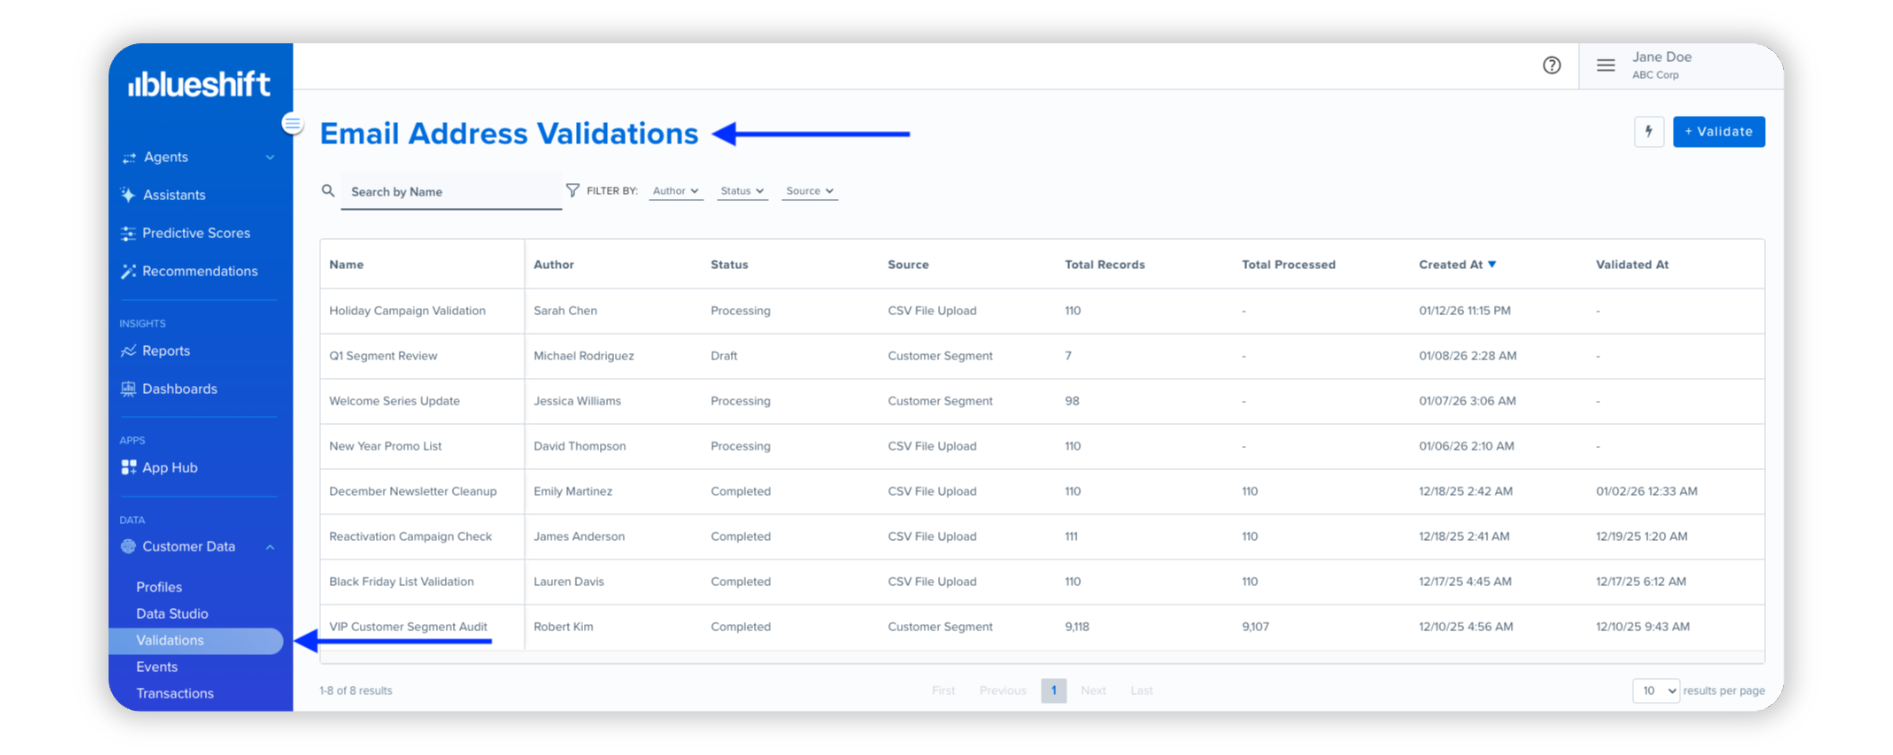Open the hamburger menu beside Jane Doe
Image resolution: width=1893 pixels, height=755 pixels.
point(1605,66)
